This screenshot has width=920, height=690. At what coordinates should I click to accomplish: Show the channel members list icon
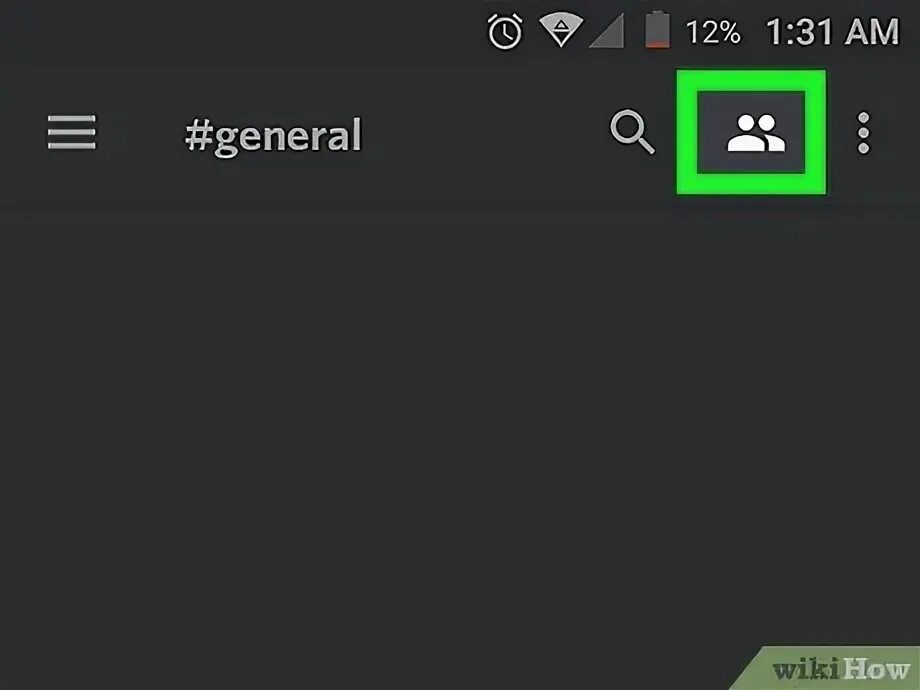tap(755, 133)
